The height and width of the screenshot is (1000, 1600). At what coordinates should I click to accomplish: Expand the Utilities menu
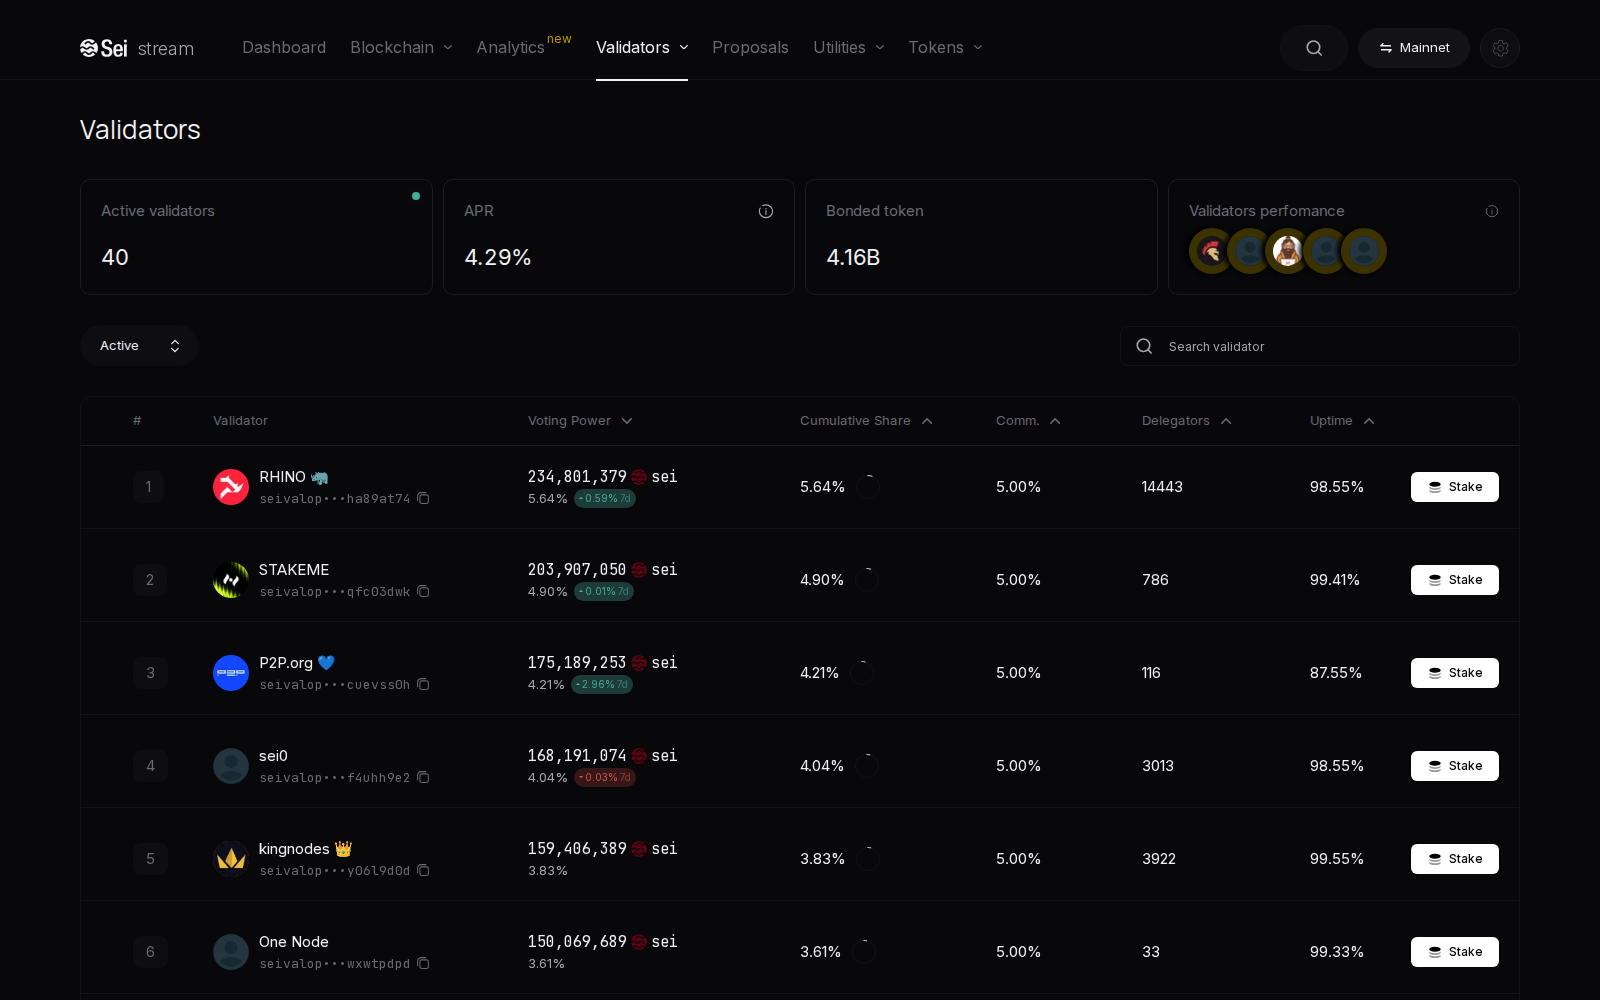(x=849, y=48)
